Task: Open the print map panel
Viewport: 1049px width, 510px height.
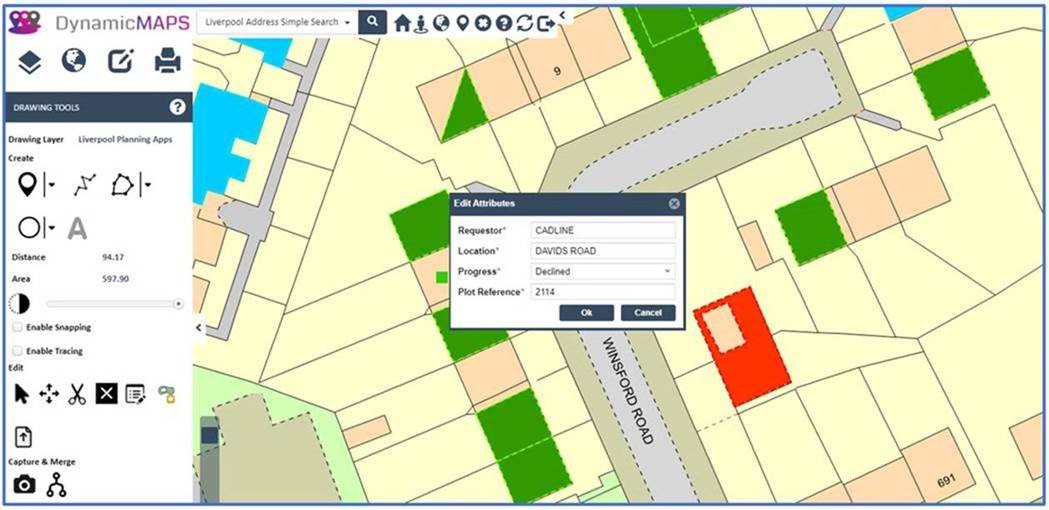Action: coord(167,61)
